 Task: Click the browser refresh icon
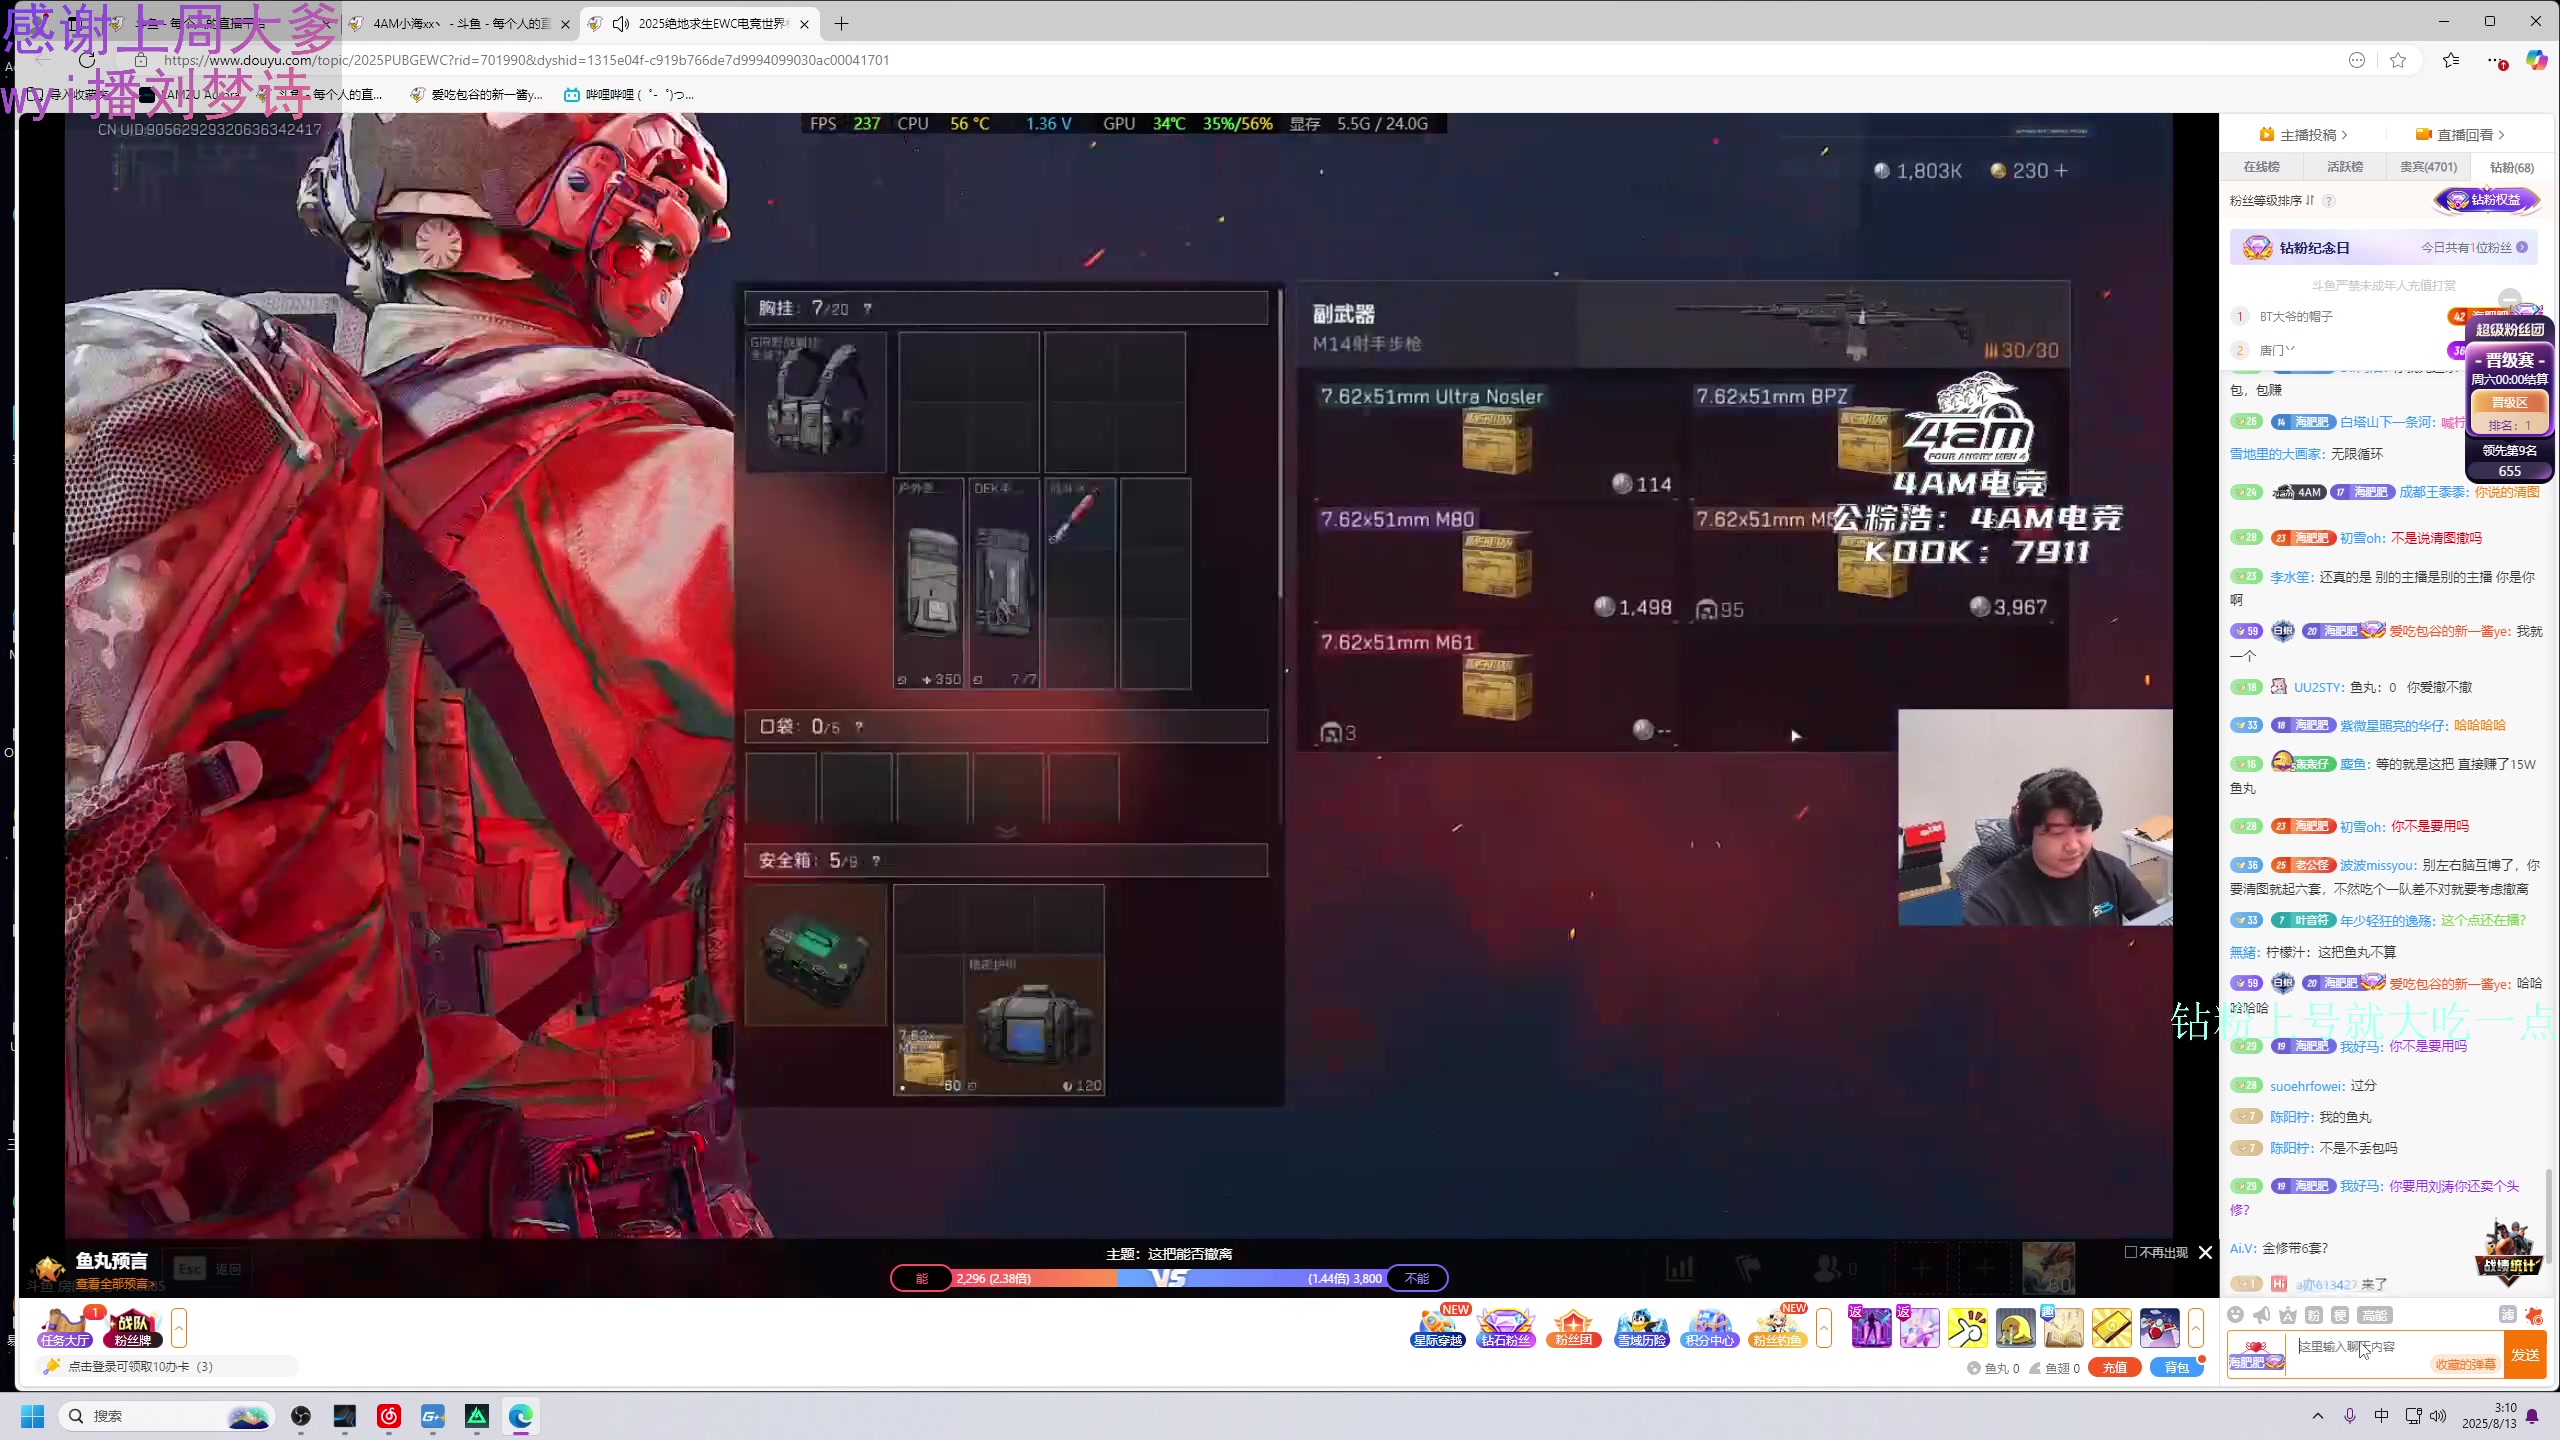[x=87, y=60]
